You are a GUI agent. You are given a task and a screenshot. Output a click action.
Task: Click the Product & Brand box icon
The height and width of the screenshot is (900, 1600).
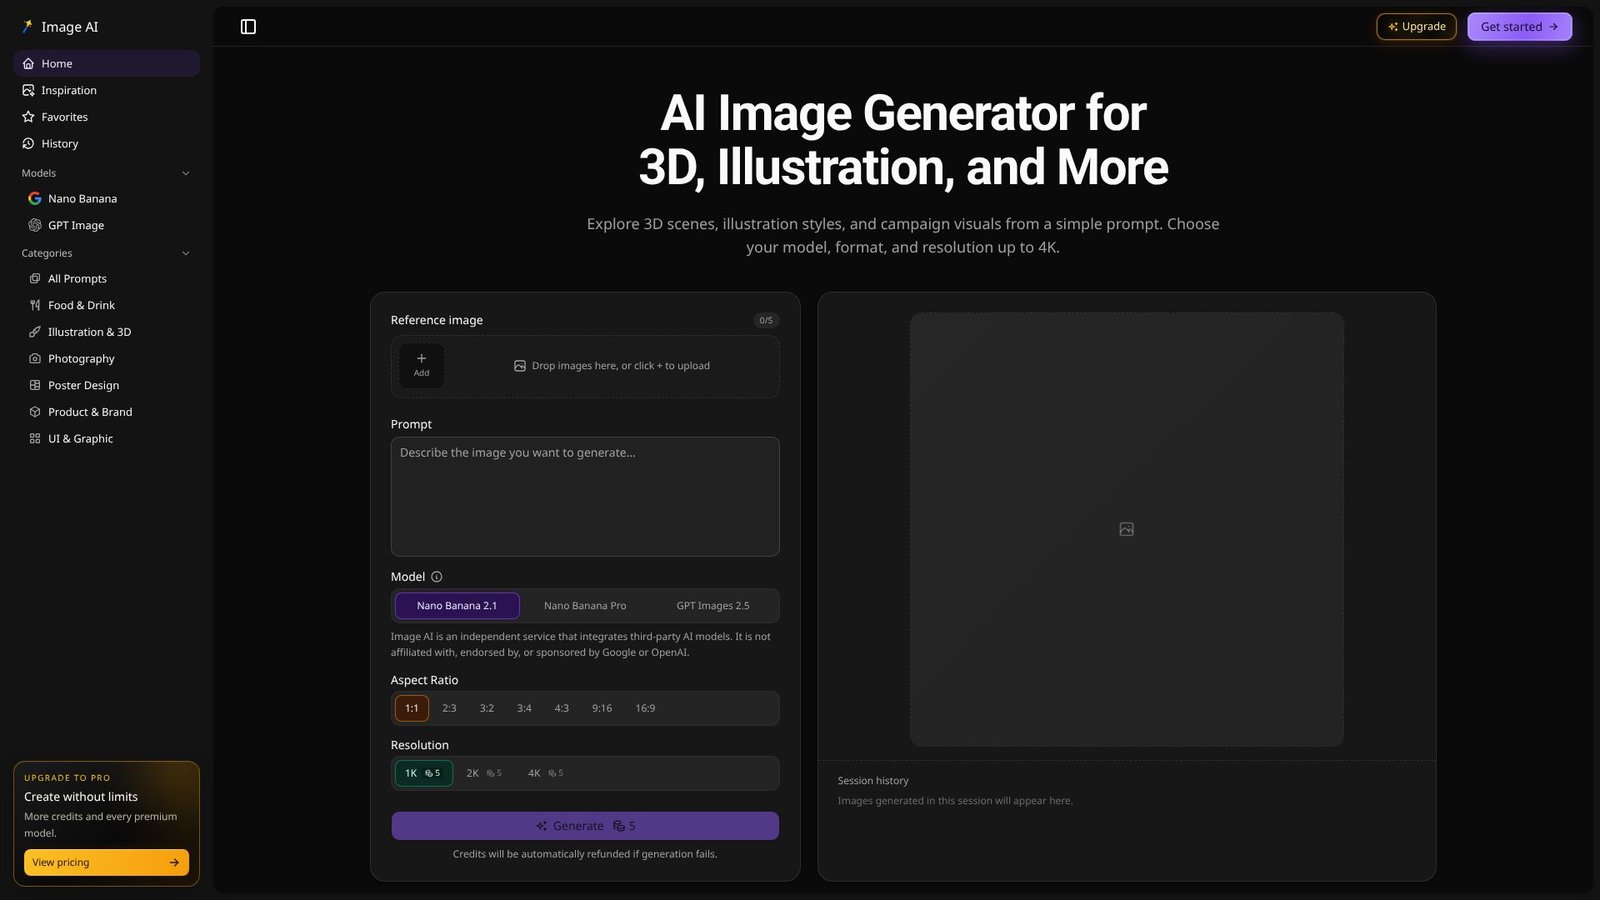point(35,412)
